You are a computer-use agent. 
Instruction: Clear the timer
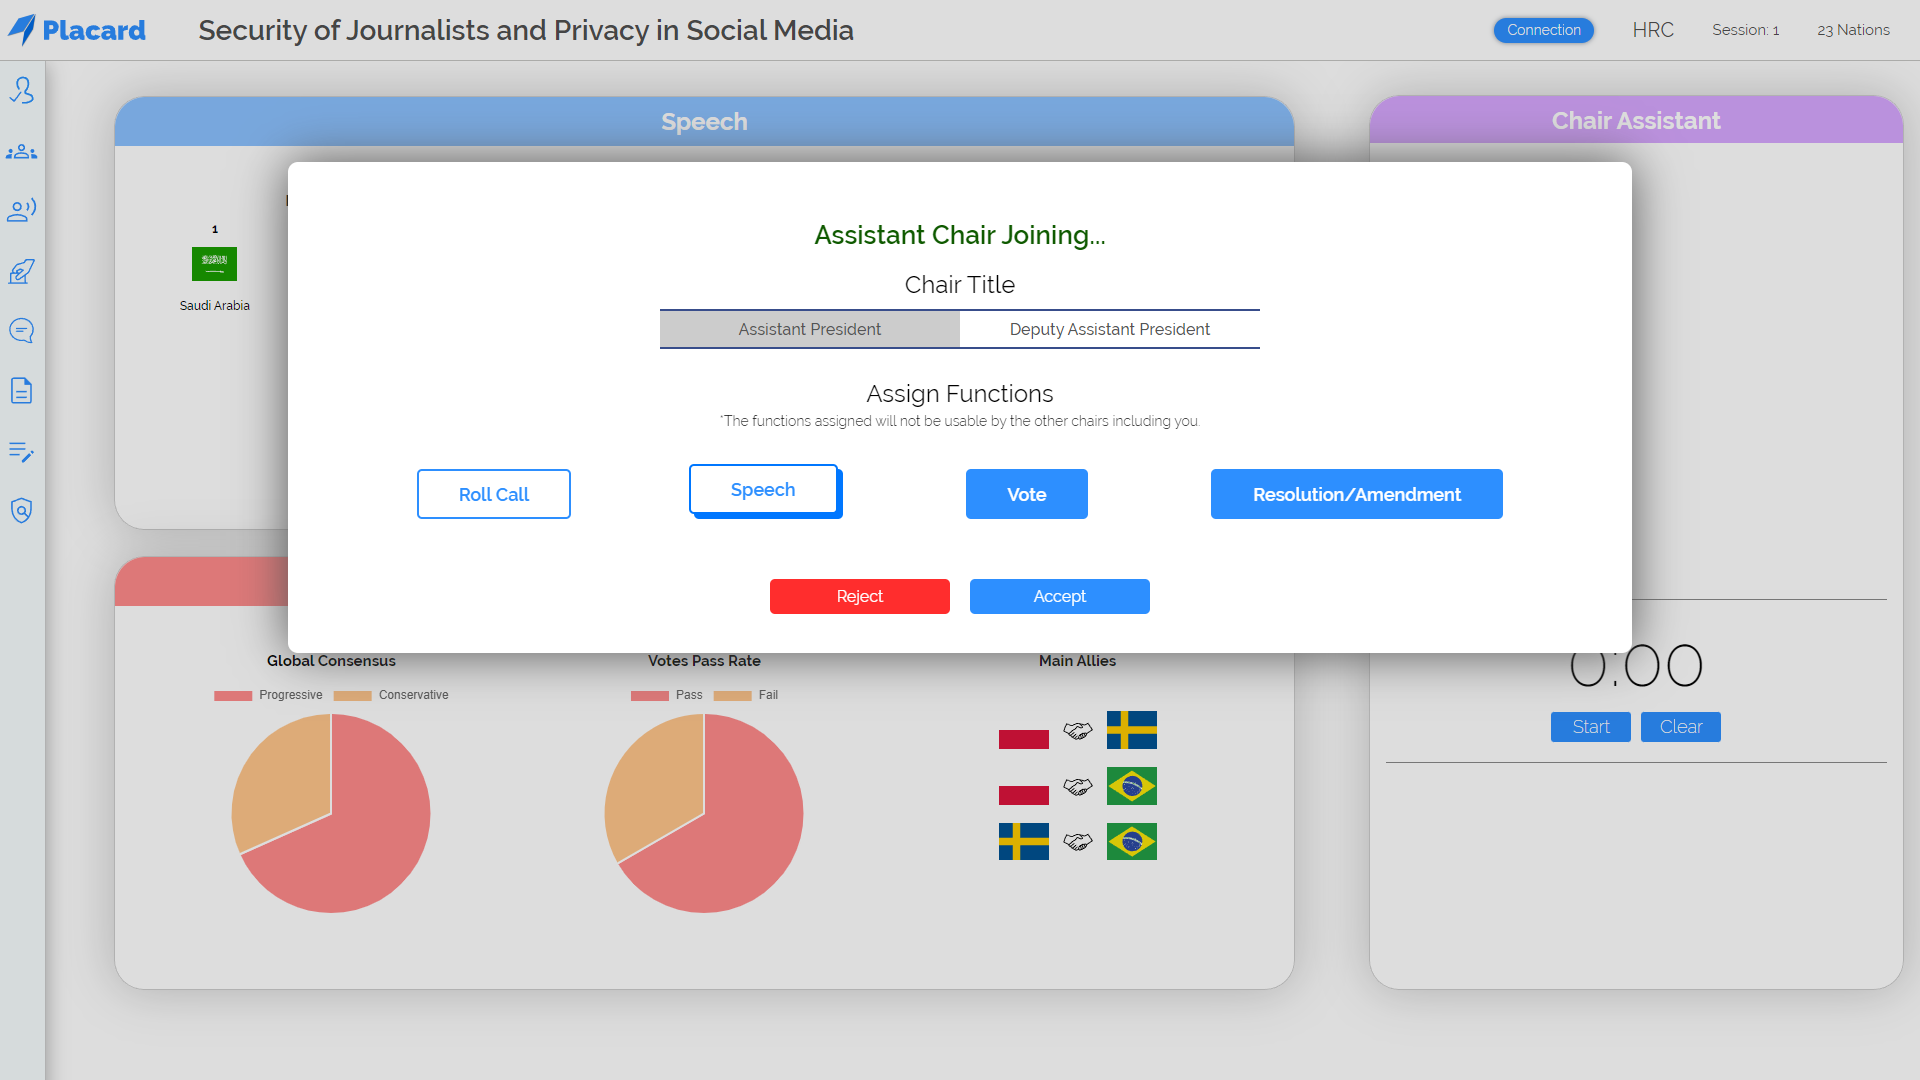coord(1680,727)
